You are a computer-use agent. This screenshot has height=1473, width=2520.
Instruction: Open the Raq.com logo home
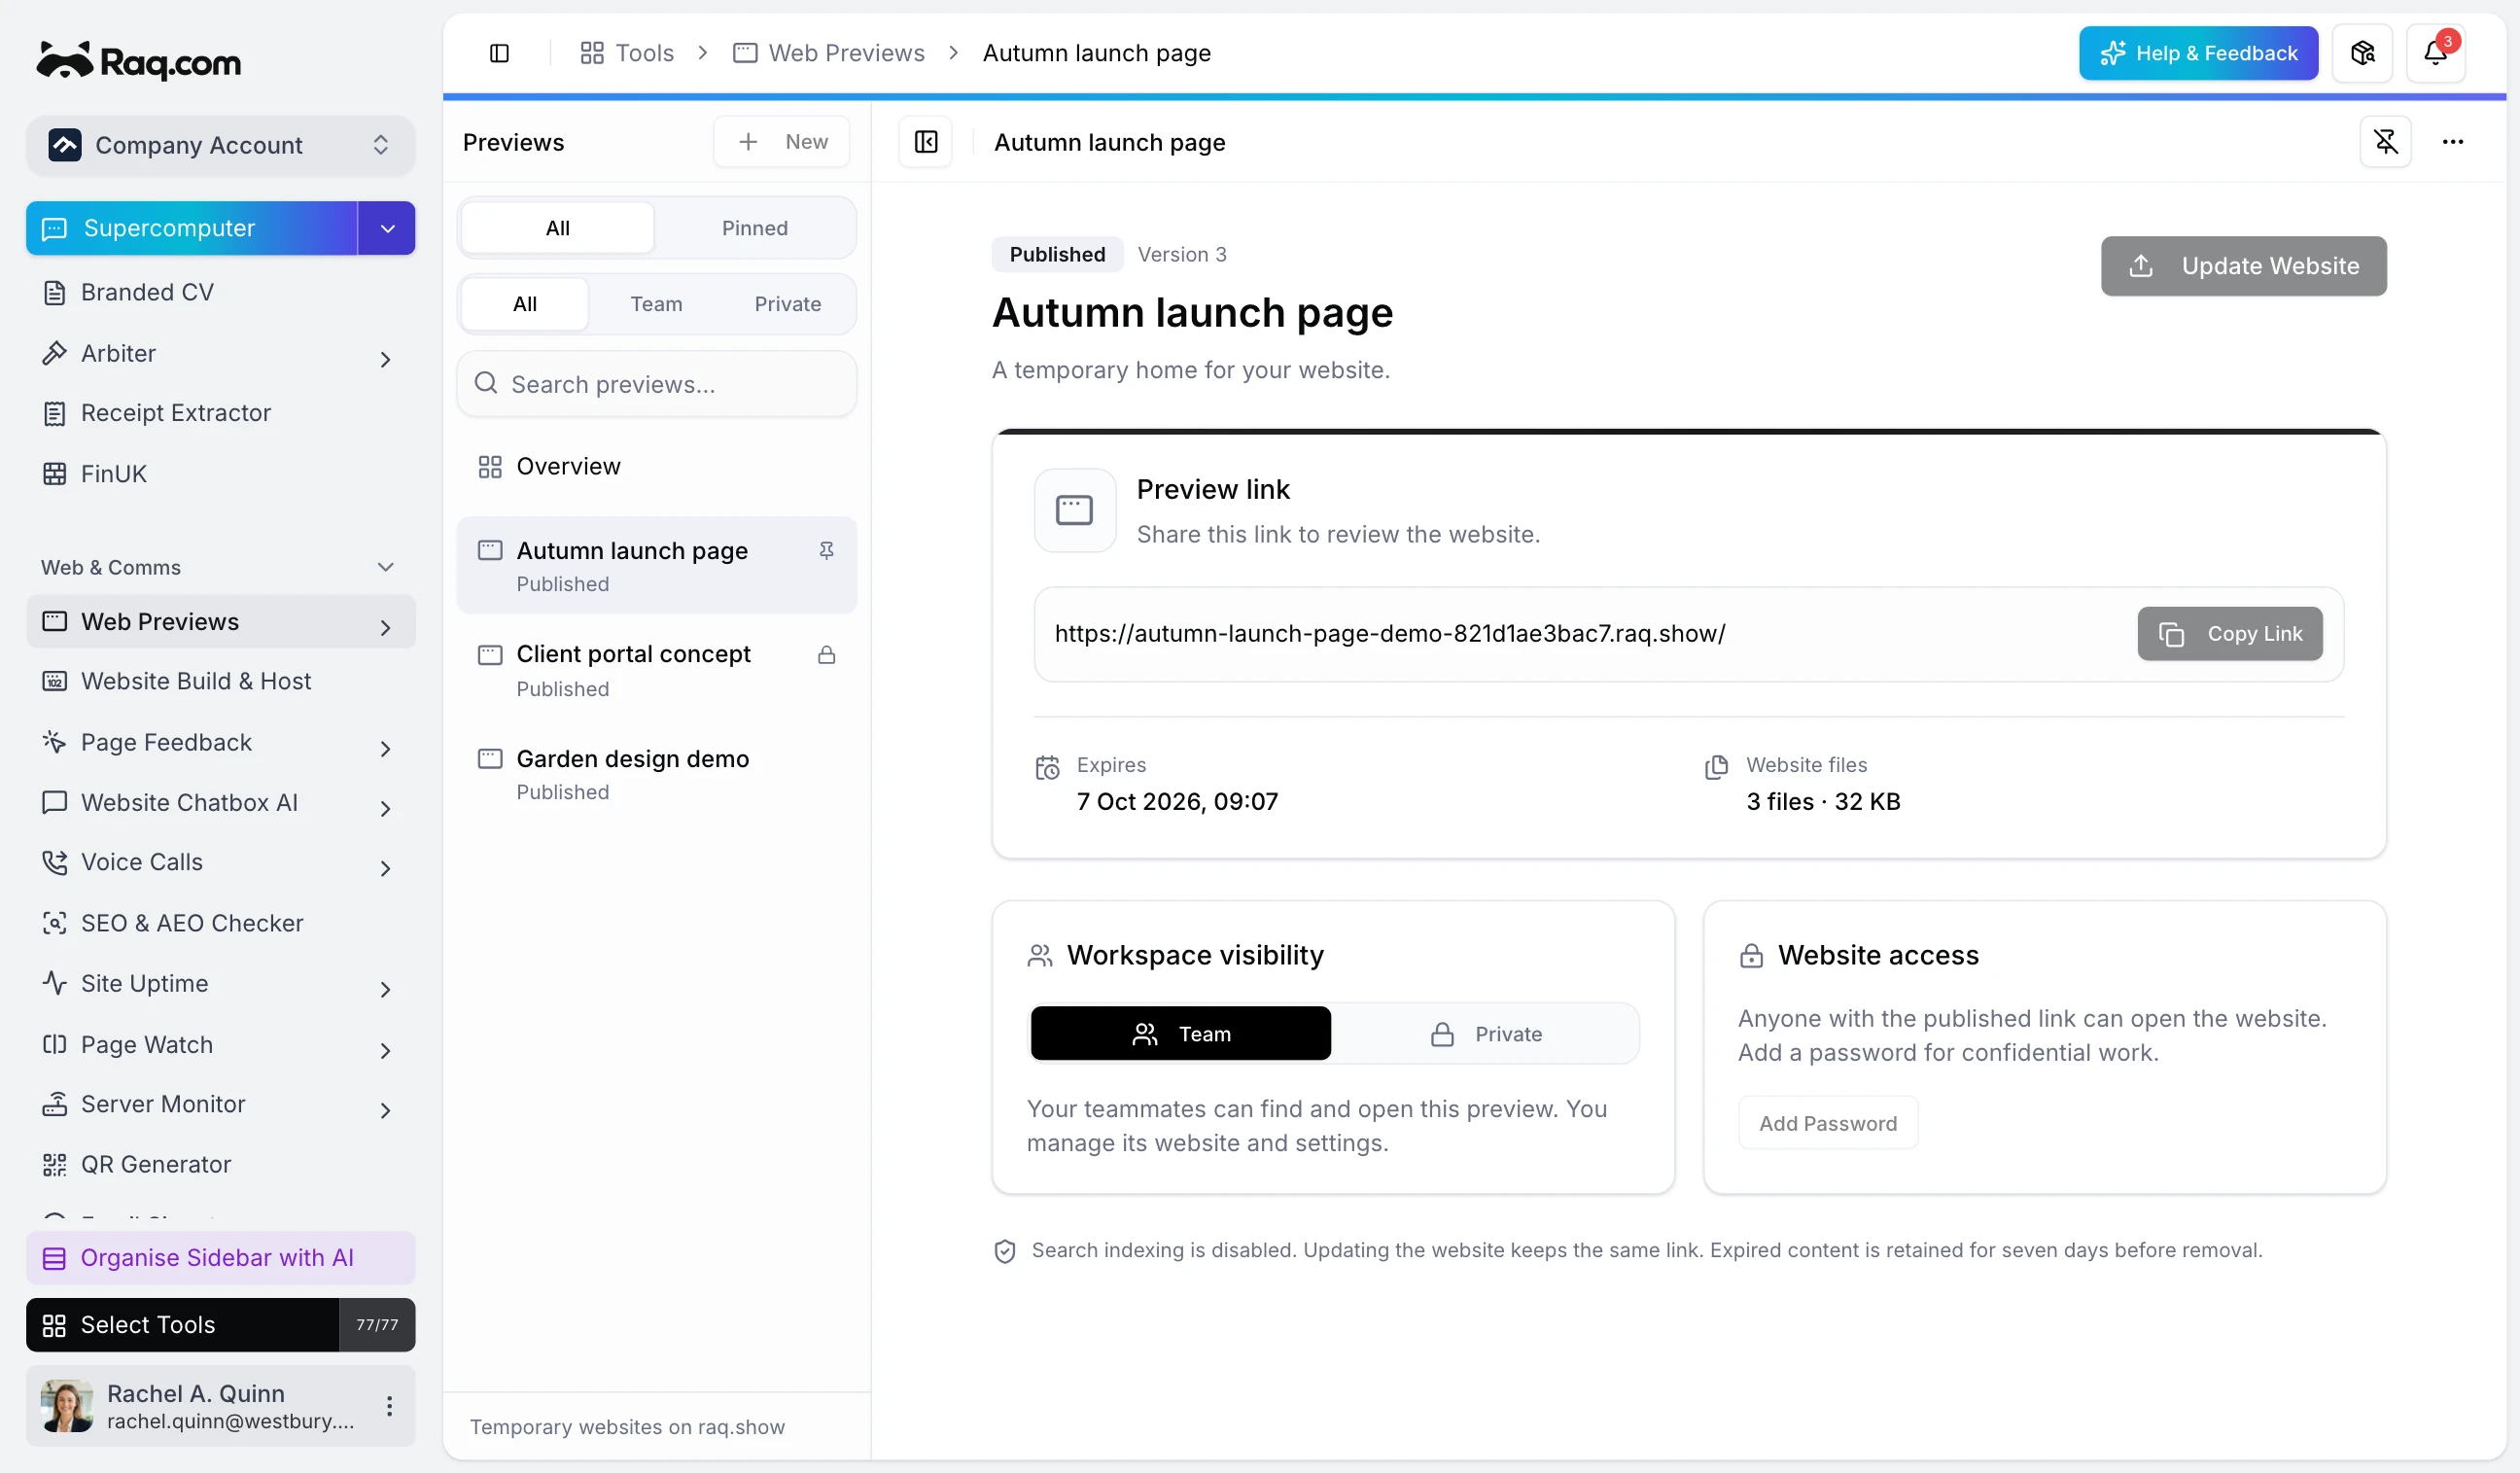click(139, 62)
